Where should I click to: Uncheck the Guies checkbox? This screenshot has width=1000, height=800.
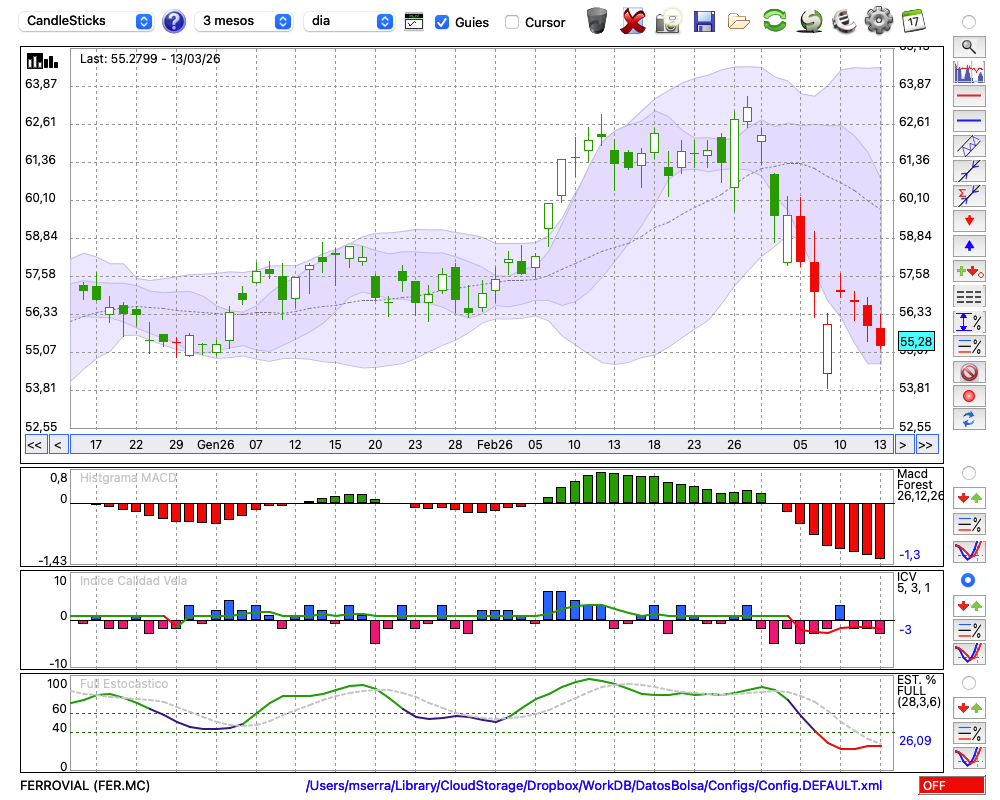pyautogui.click(x=441, y=22)
